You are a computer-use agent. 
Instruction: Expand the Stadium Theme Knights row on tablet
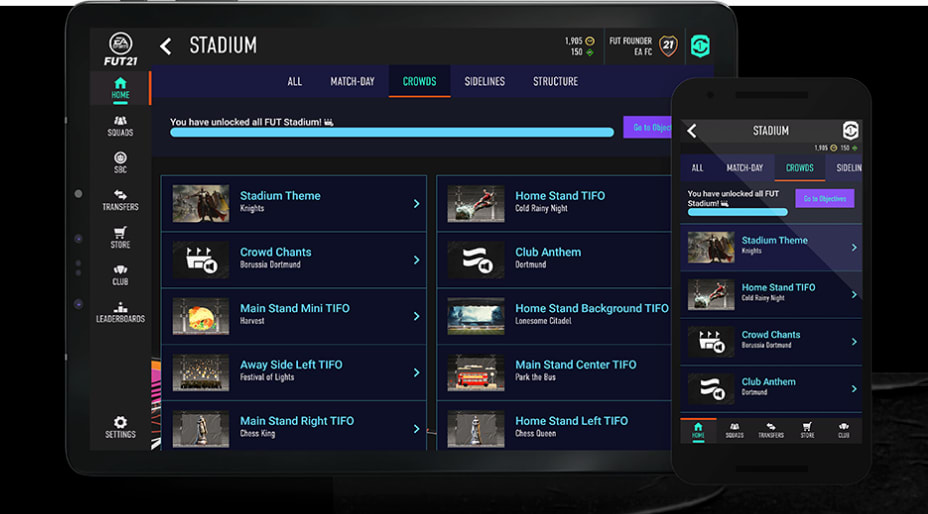pyautogui.click(x=294, y=203)
